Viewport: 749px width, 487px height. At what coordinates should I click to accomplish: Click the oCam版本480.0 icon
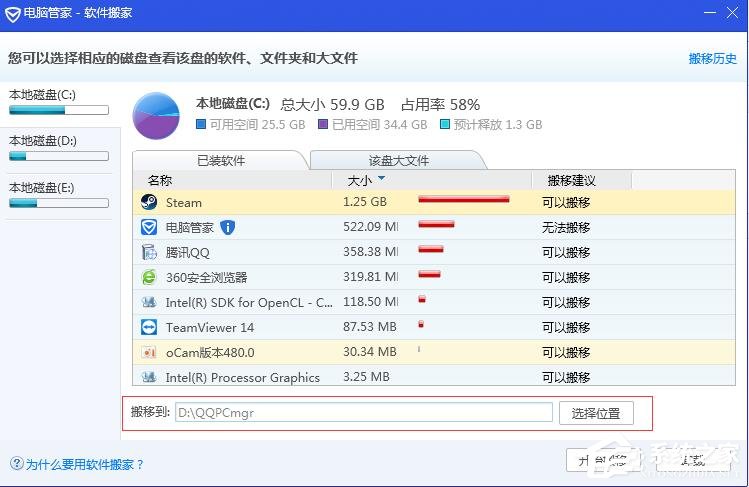(x=149, y=352)
